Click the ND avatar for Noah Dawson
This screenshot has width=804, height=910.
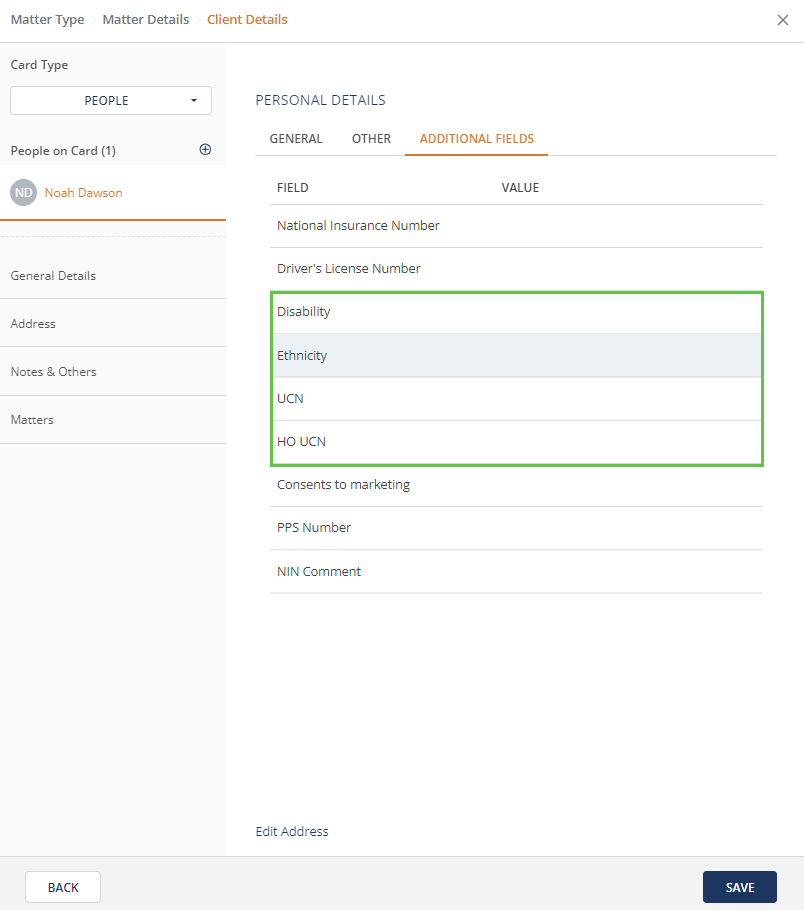click(x=24, y=193)
